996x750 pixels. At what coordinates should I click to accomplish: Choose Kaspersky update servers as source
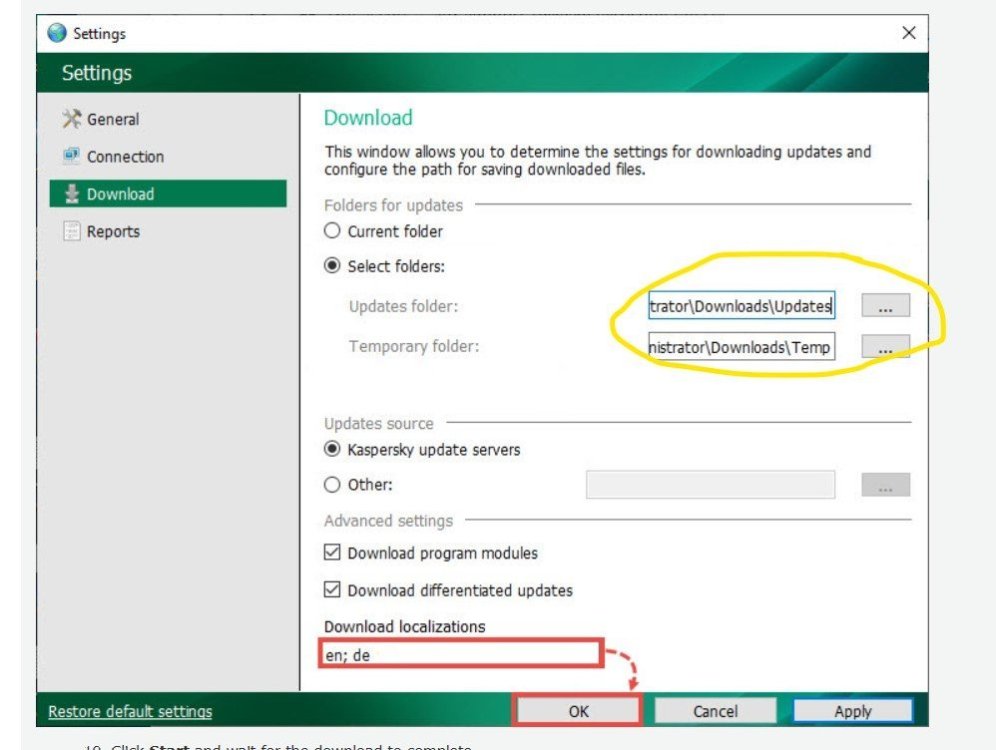332,450
